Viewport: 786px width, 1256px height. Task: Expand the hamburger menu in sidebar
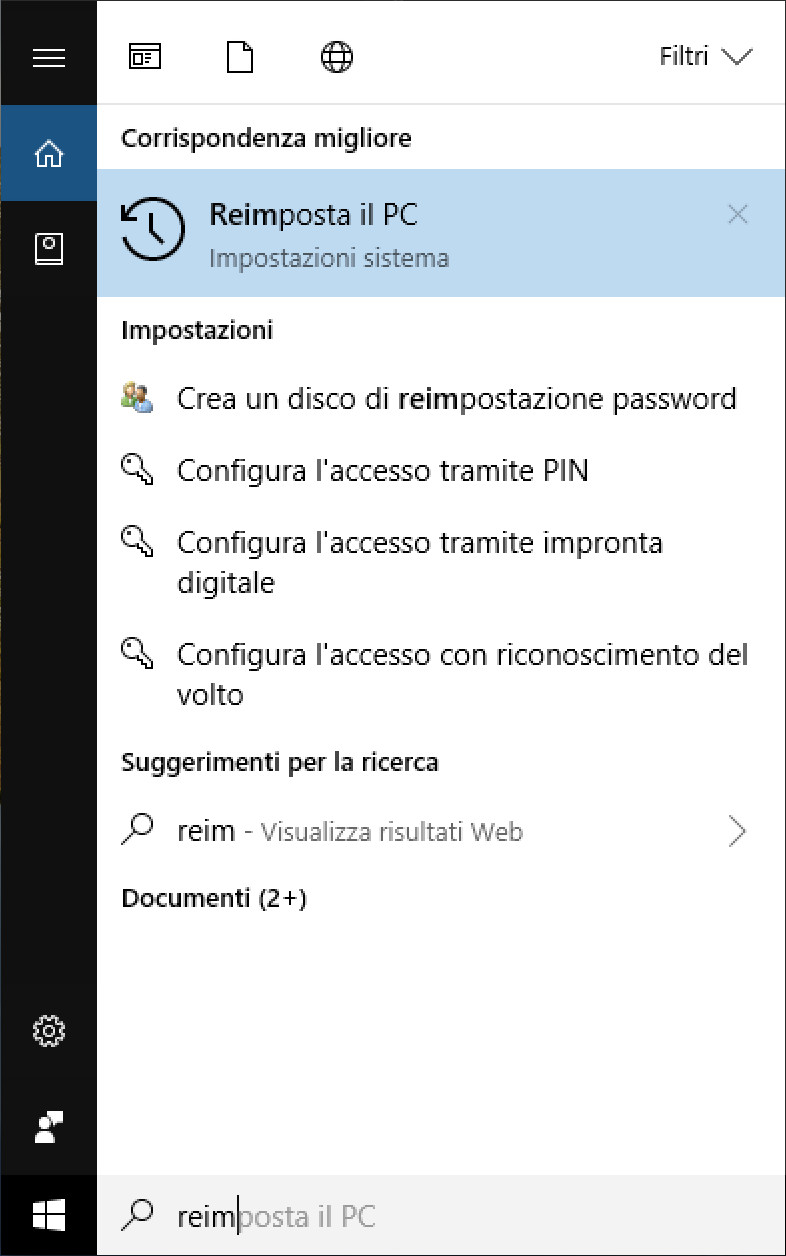click(x=48, y=58)
